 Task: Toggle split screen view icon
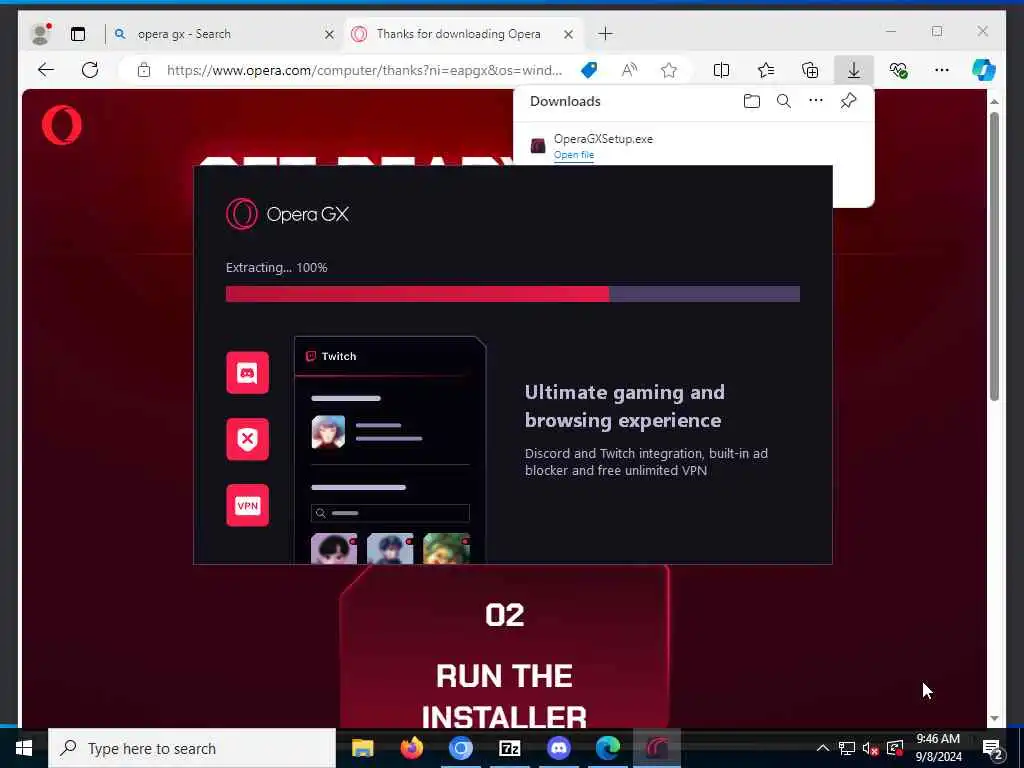pos(721,70)
